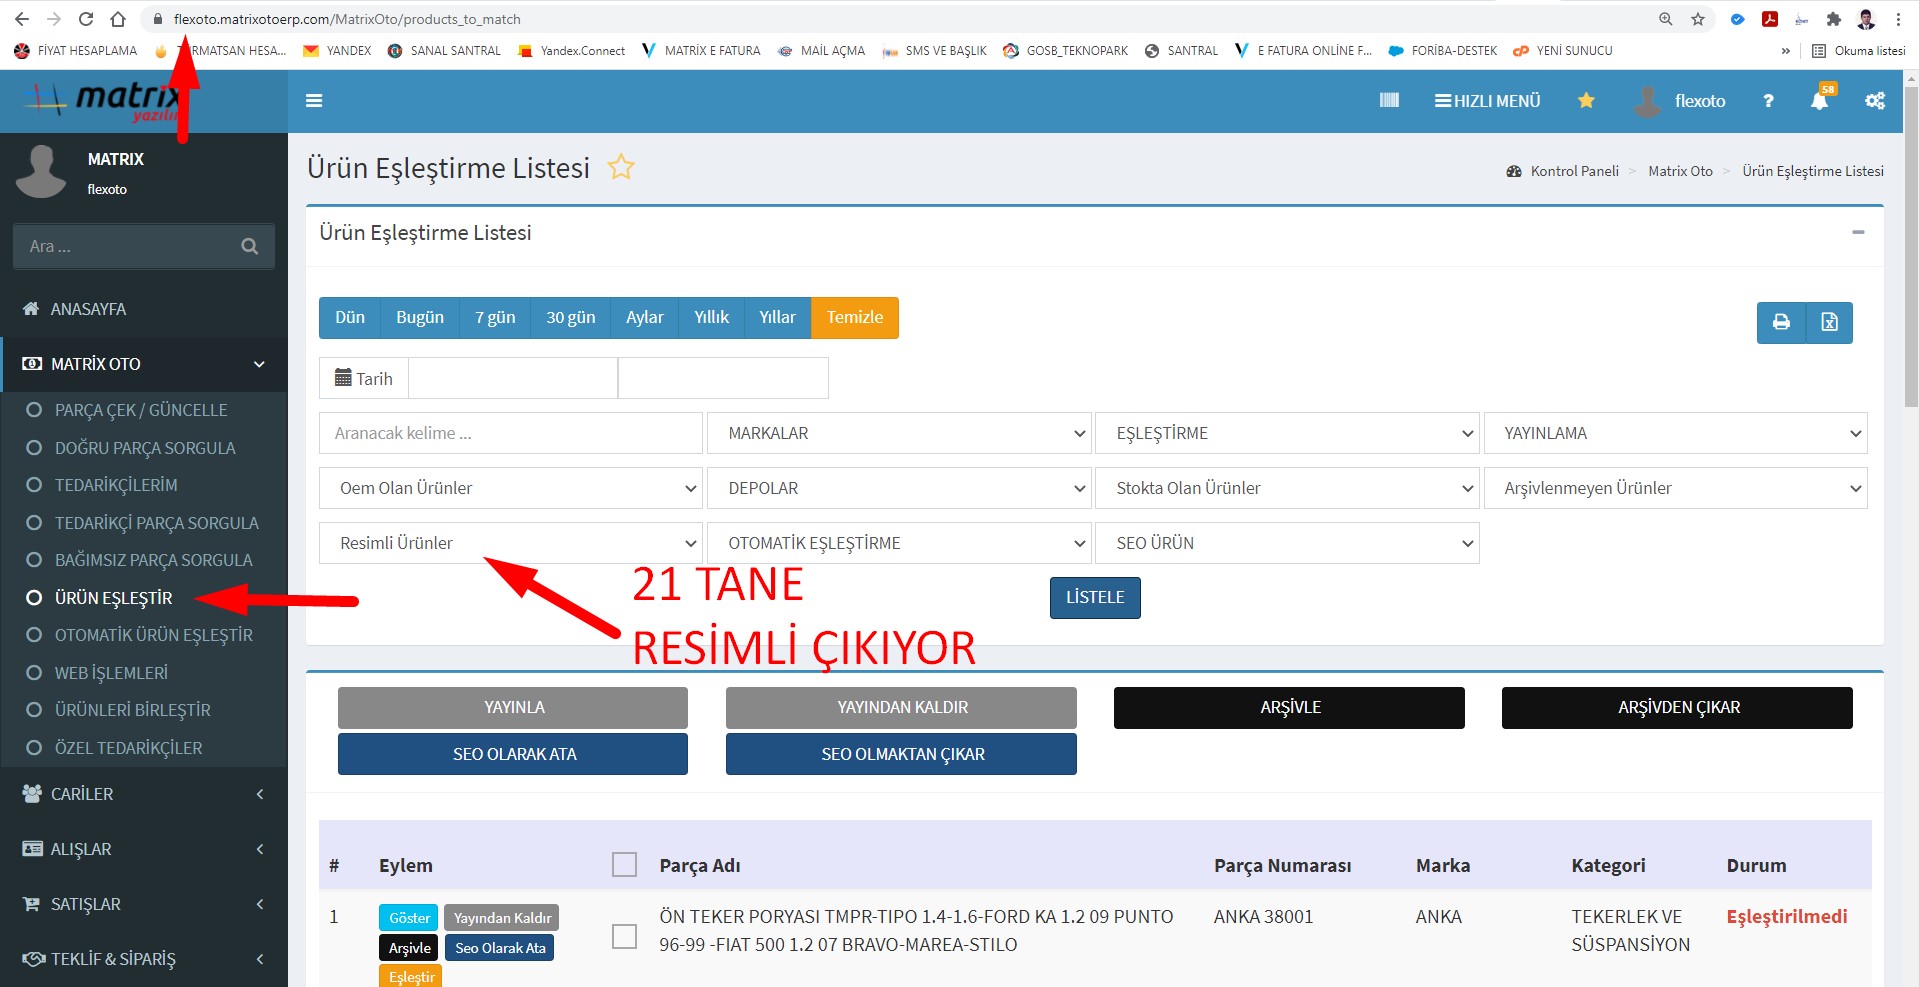Click the help question mark icon

(1768, 101)
